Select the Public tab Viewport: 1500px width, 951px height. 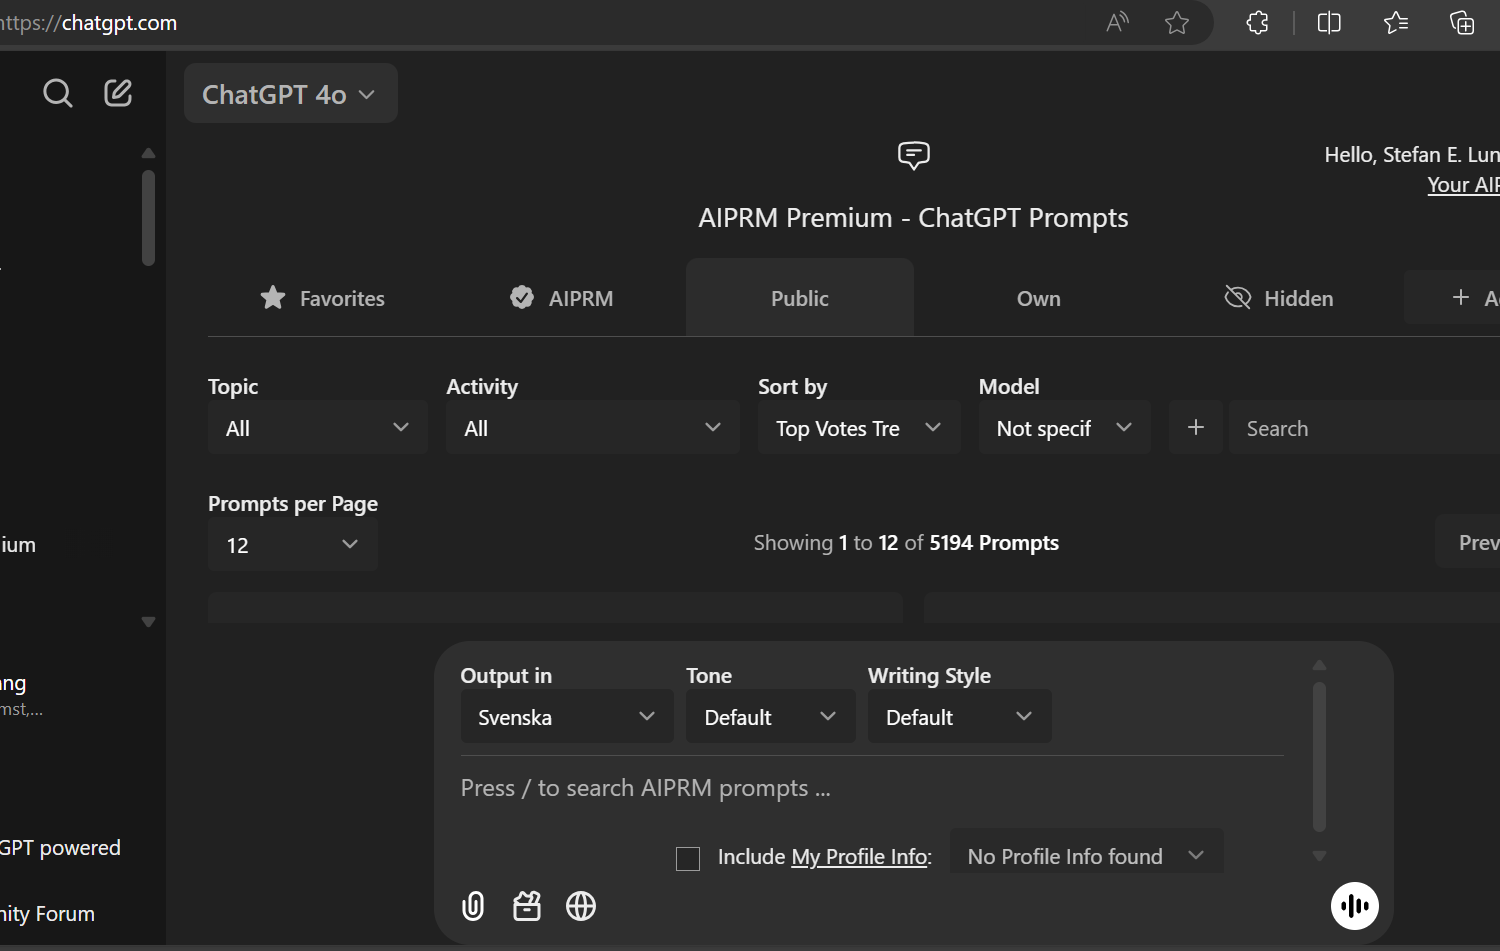click(800, 298)
